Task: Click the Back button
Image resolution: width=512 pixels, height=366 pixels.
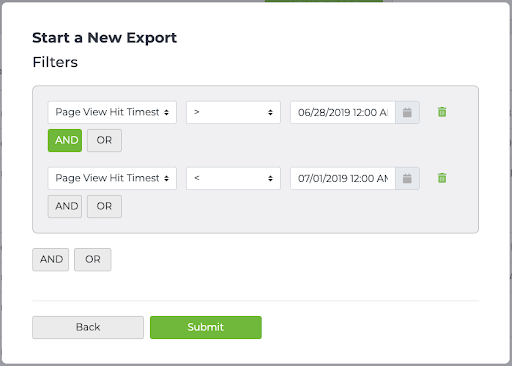Action: click(88, 327)
